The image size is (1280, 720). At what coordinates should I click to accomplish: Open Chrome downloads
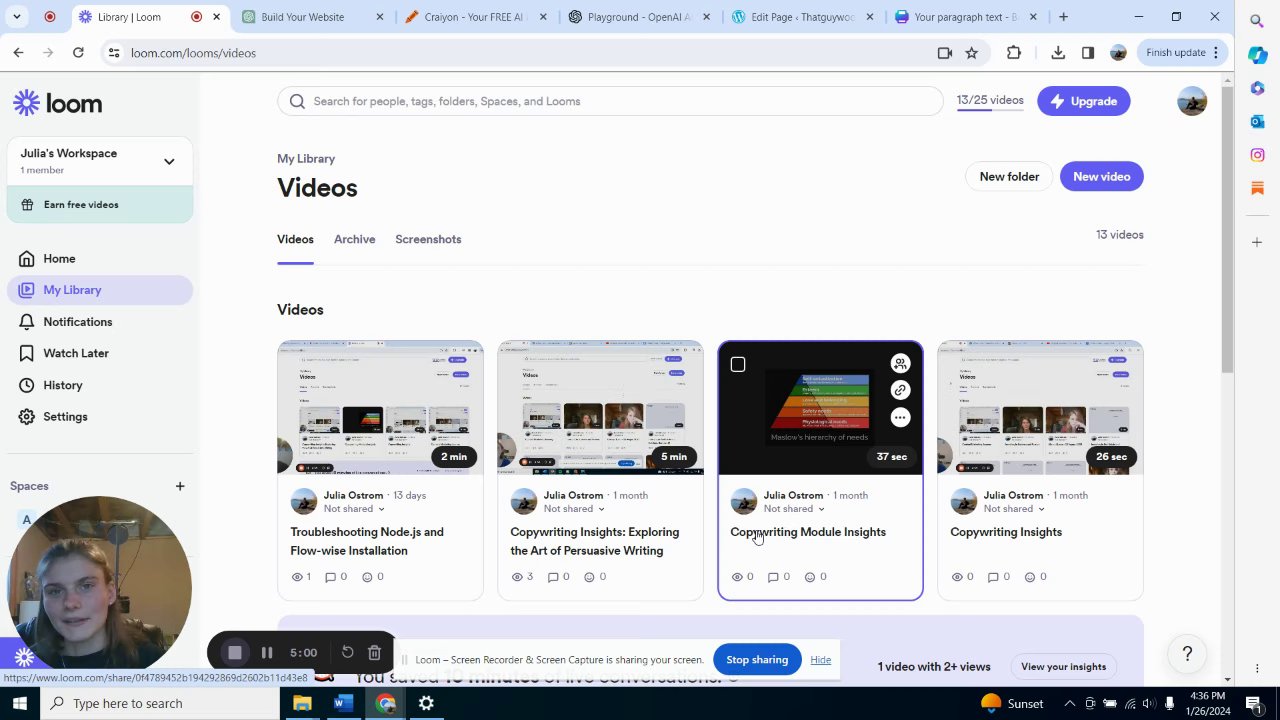click(x=1058, y=53)
